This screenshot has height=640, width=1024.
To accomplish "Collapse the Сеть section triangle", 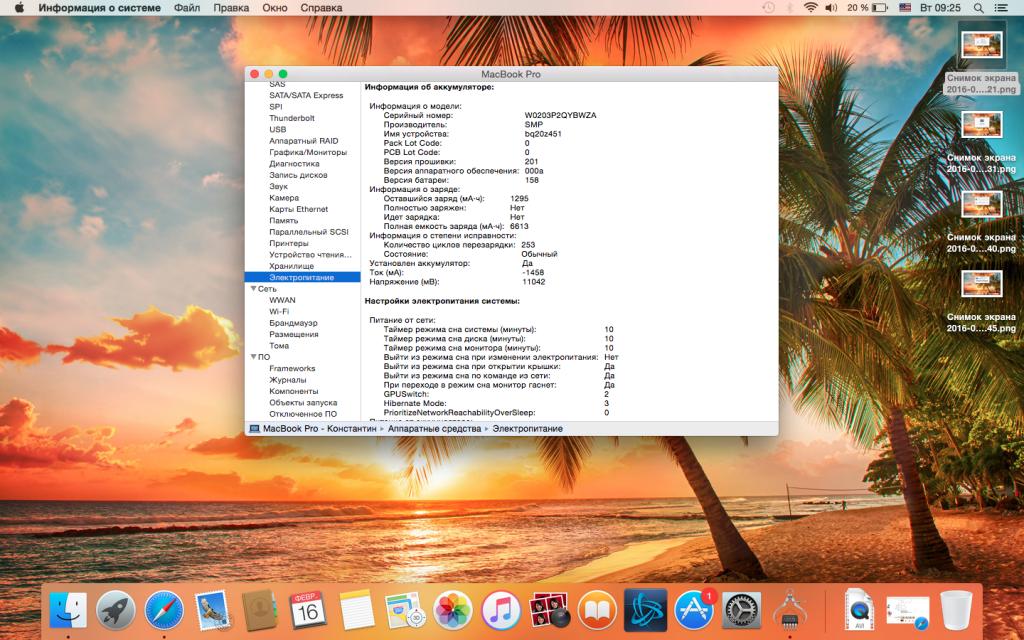I will 253,289.
